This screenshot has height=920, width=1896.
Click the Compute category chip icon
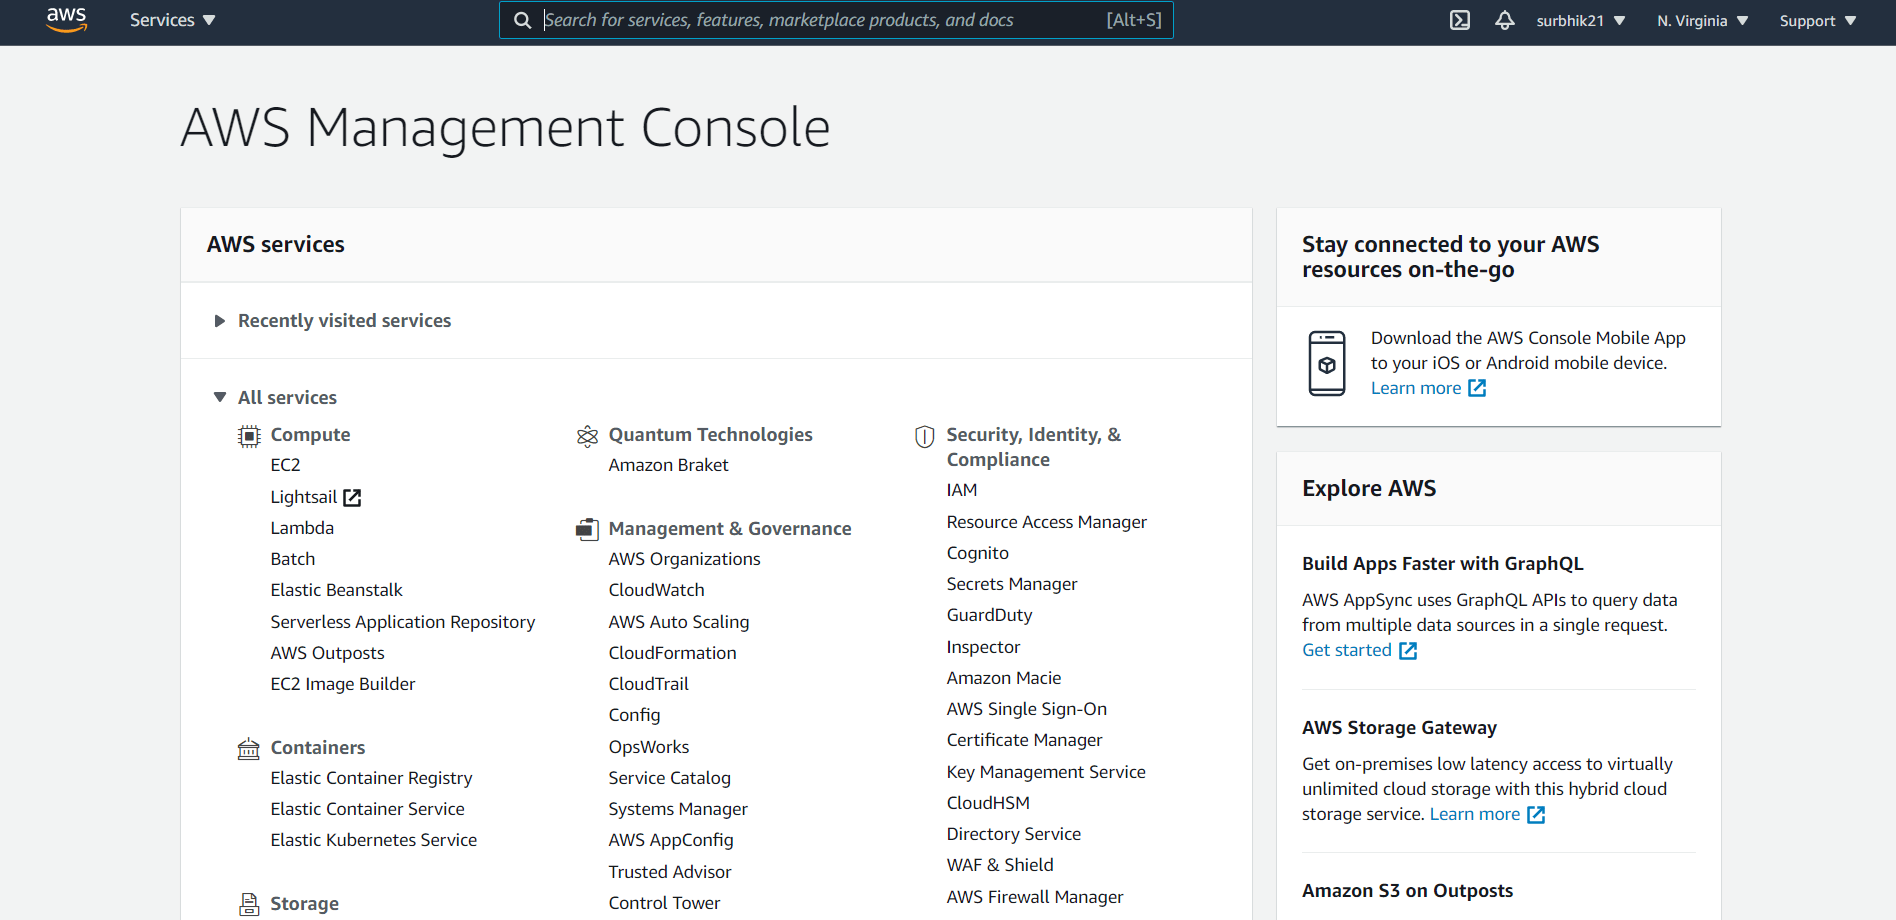pyautogui.click(x=248, y=435)
